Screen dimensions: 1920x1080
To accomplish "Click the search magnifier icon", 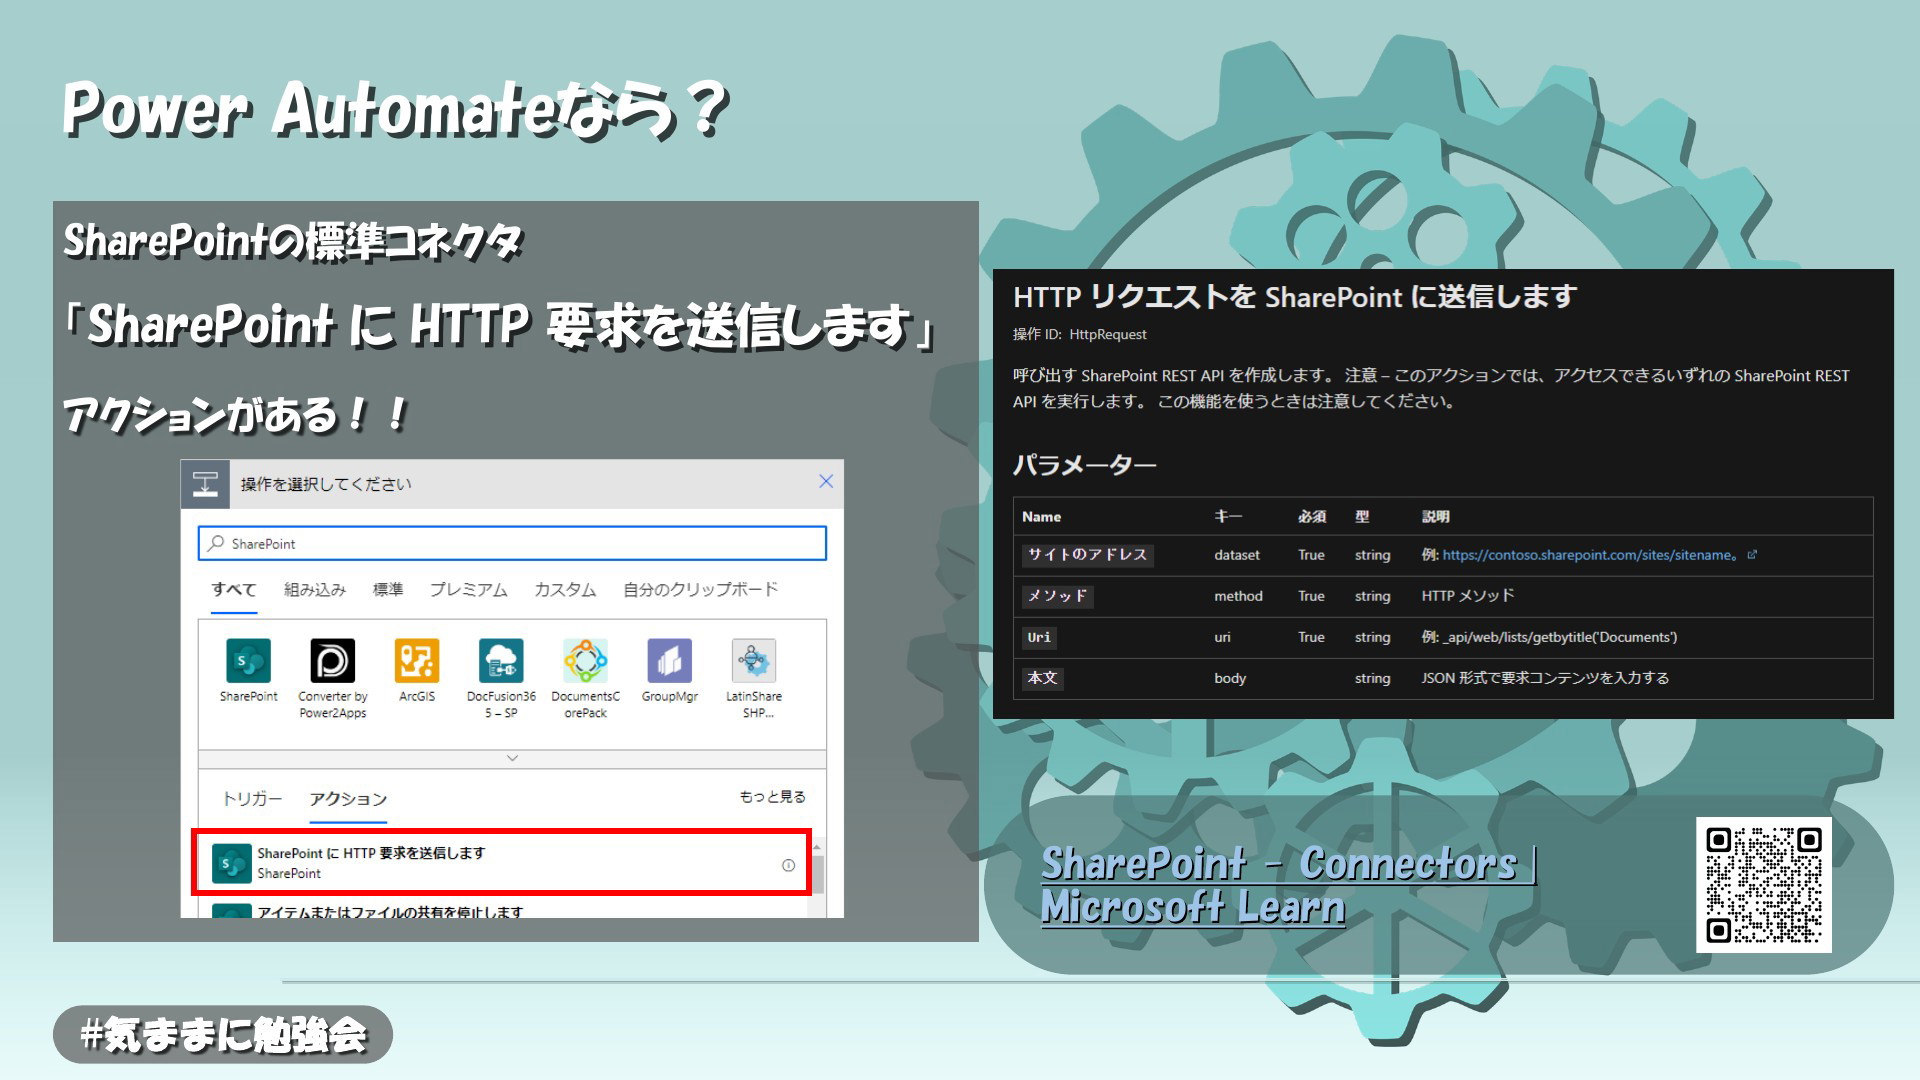I will [216, 543].
